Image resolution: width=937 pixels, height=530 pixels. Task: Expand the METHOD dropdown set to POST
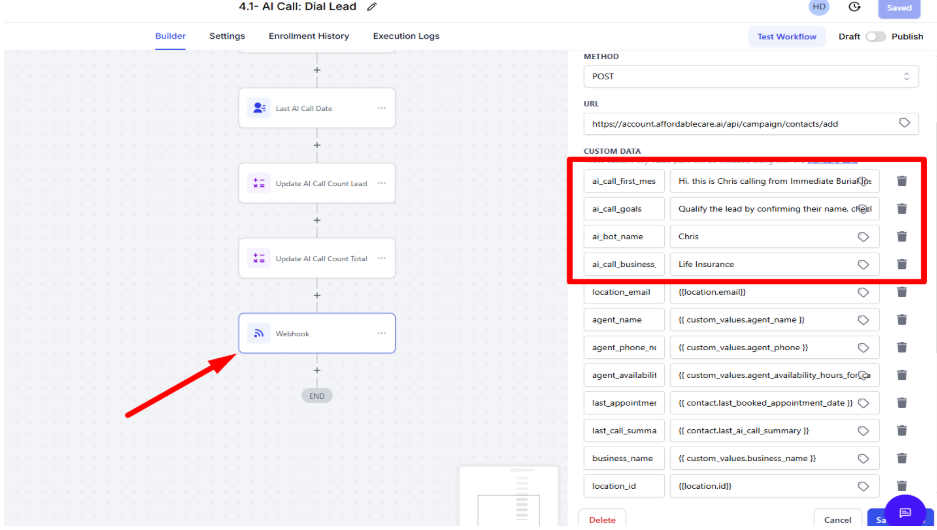tap(751, 77)
